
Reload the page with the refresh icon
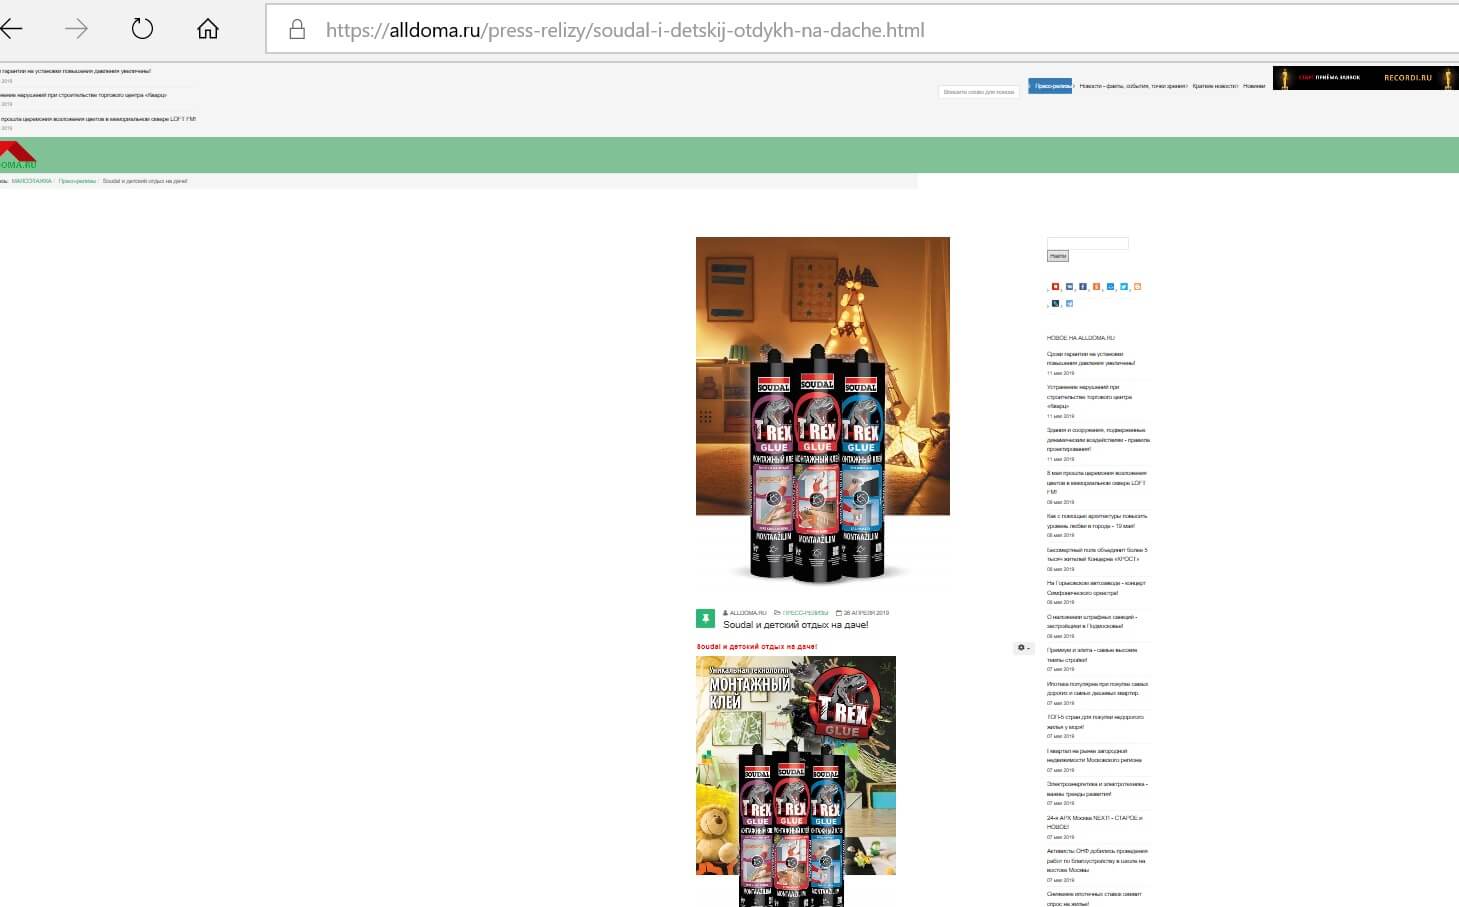coord(142,29)
